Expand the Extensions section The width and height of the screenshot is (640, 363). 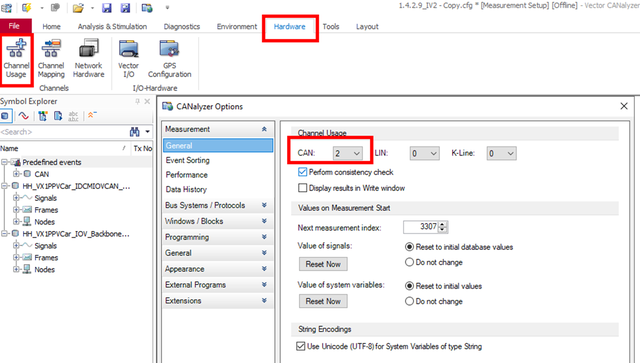(x=264, y=301)
